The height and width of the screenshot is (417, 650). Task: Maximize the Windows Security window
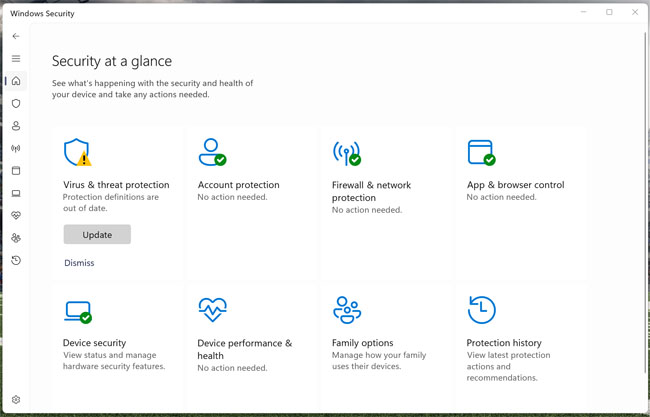click(x=609, y=12)
